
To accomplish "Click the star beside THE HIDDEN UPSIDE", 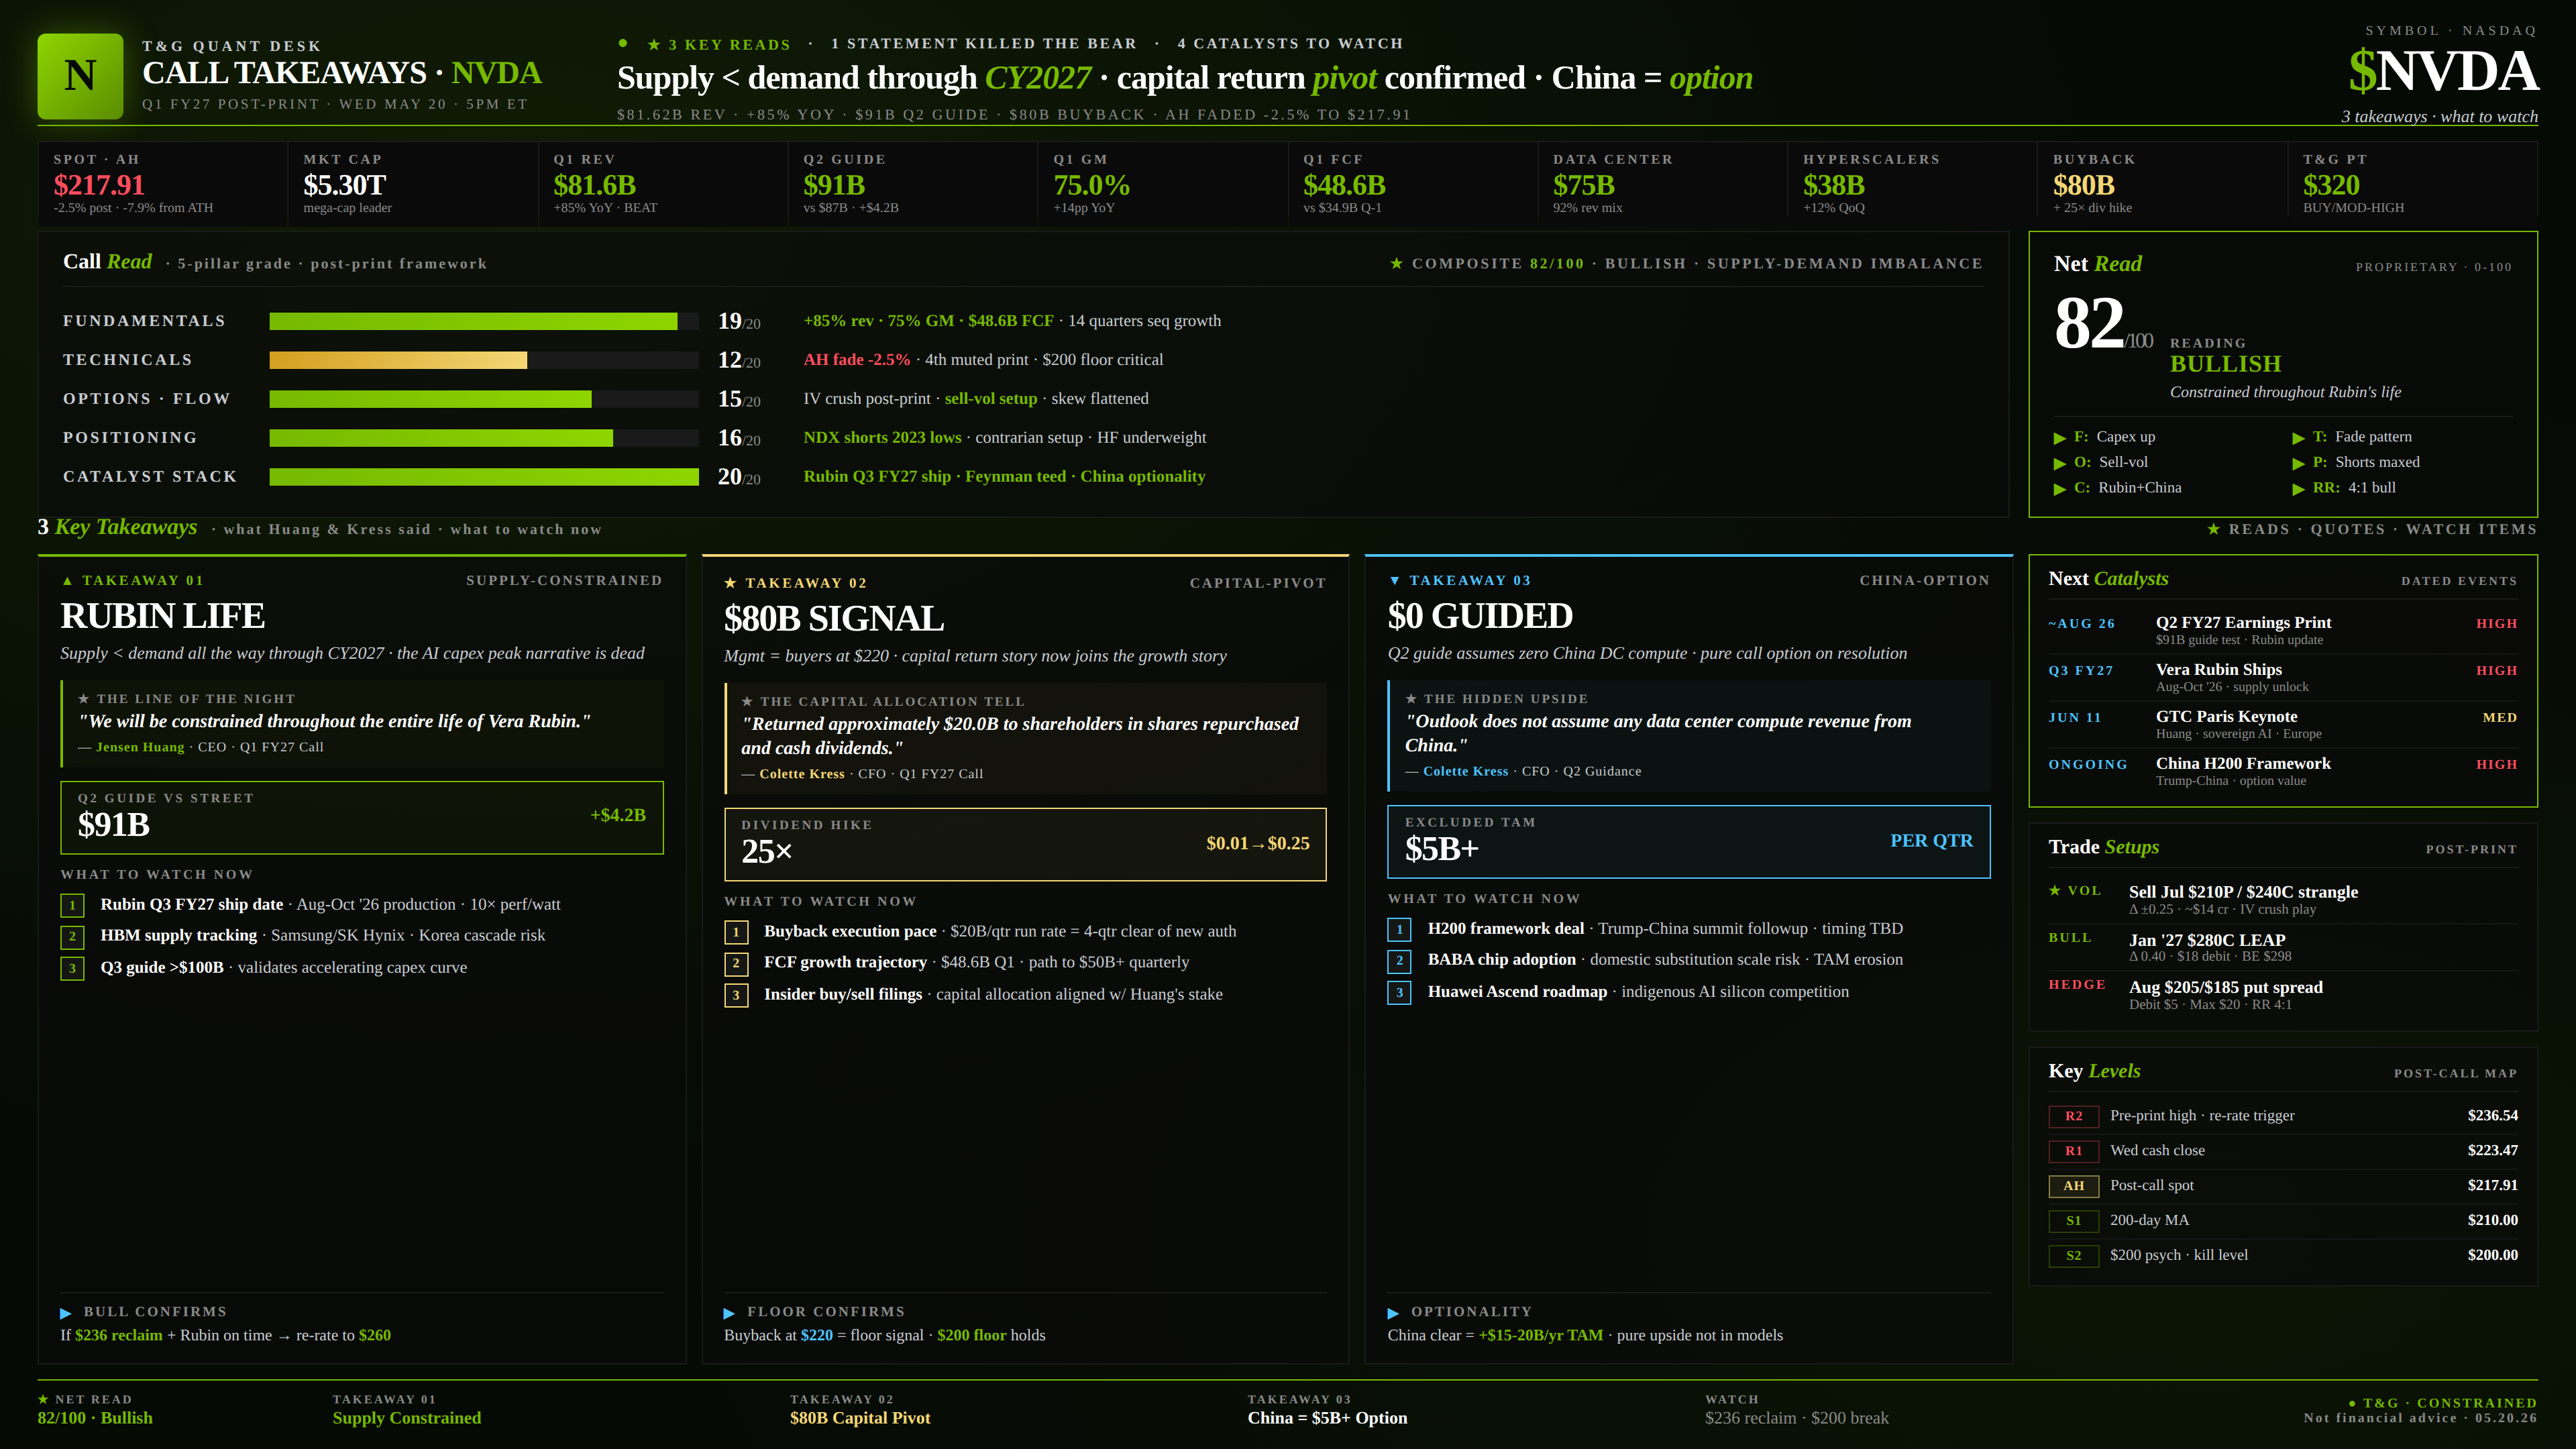I will pyautogui.click(x=1411, y=698).
